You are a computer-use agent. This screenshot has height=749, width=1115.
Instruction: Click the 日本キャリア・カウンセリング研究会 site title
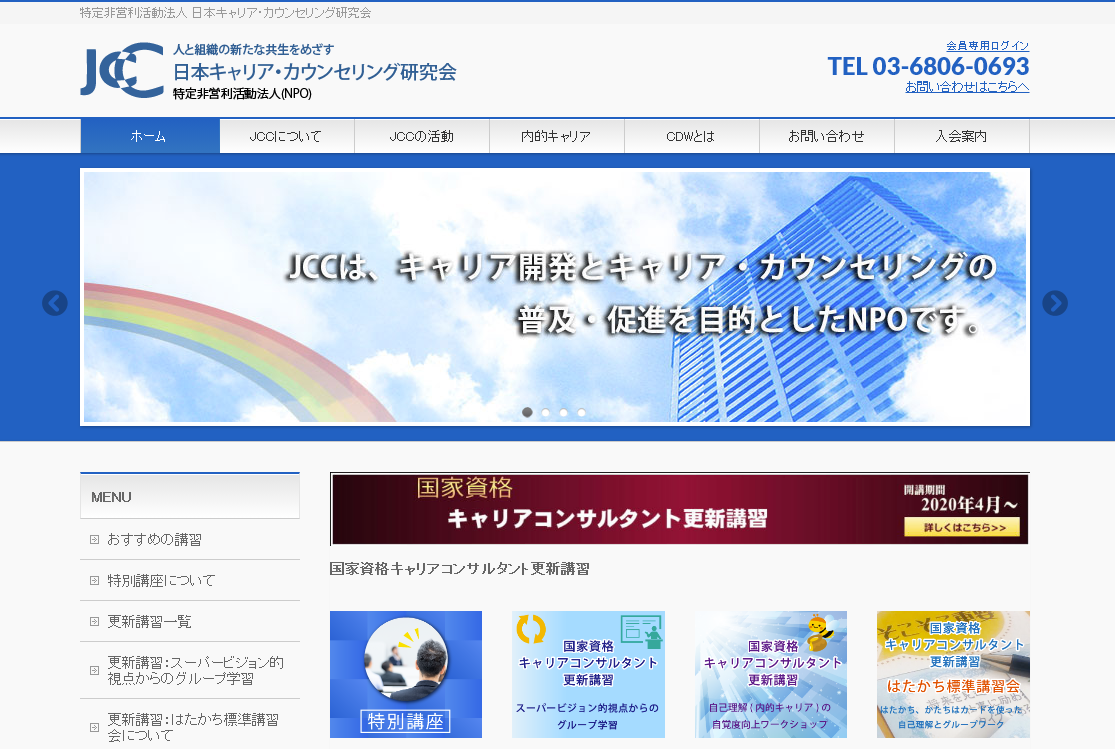coord(315,72)
